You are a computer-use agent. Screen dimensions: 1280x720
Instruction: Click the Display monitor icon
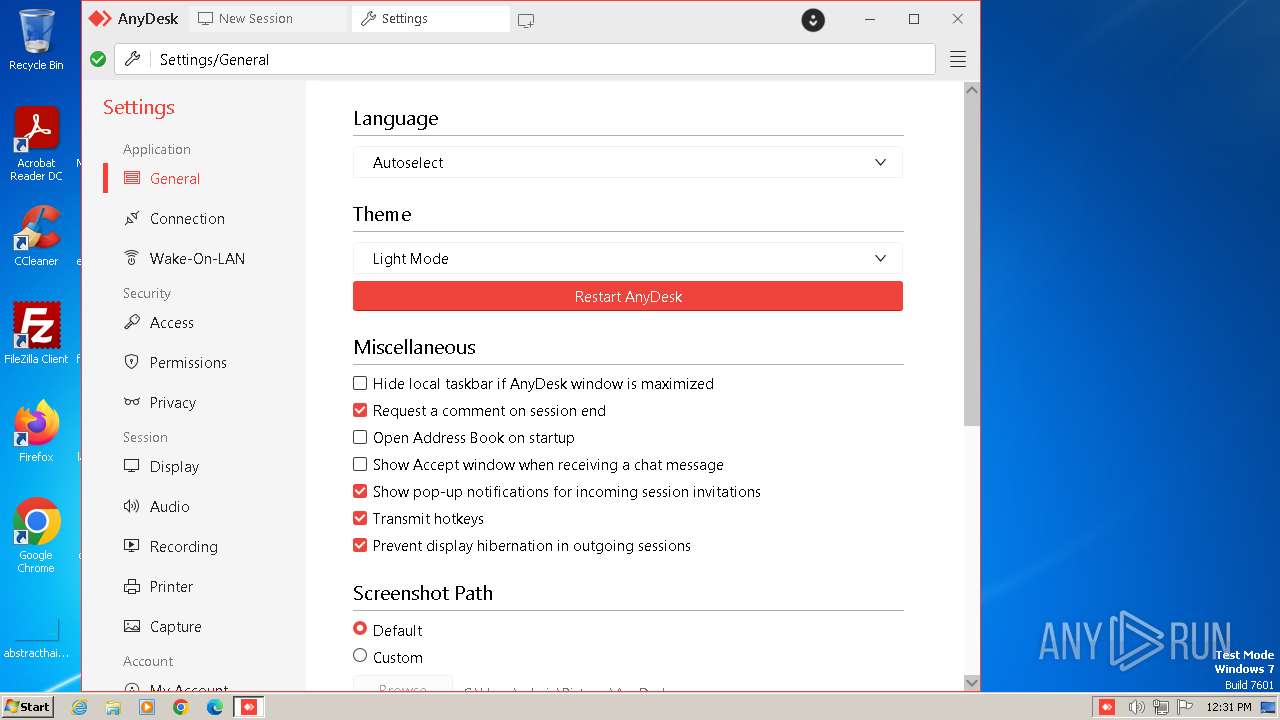[131, 467]
